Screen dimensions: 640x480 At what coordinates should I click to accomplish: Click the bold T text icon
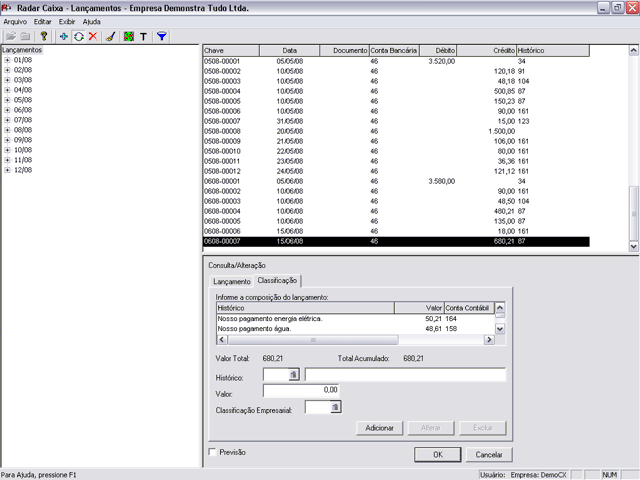[x=143, y=35]
